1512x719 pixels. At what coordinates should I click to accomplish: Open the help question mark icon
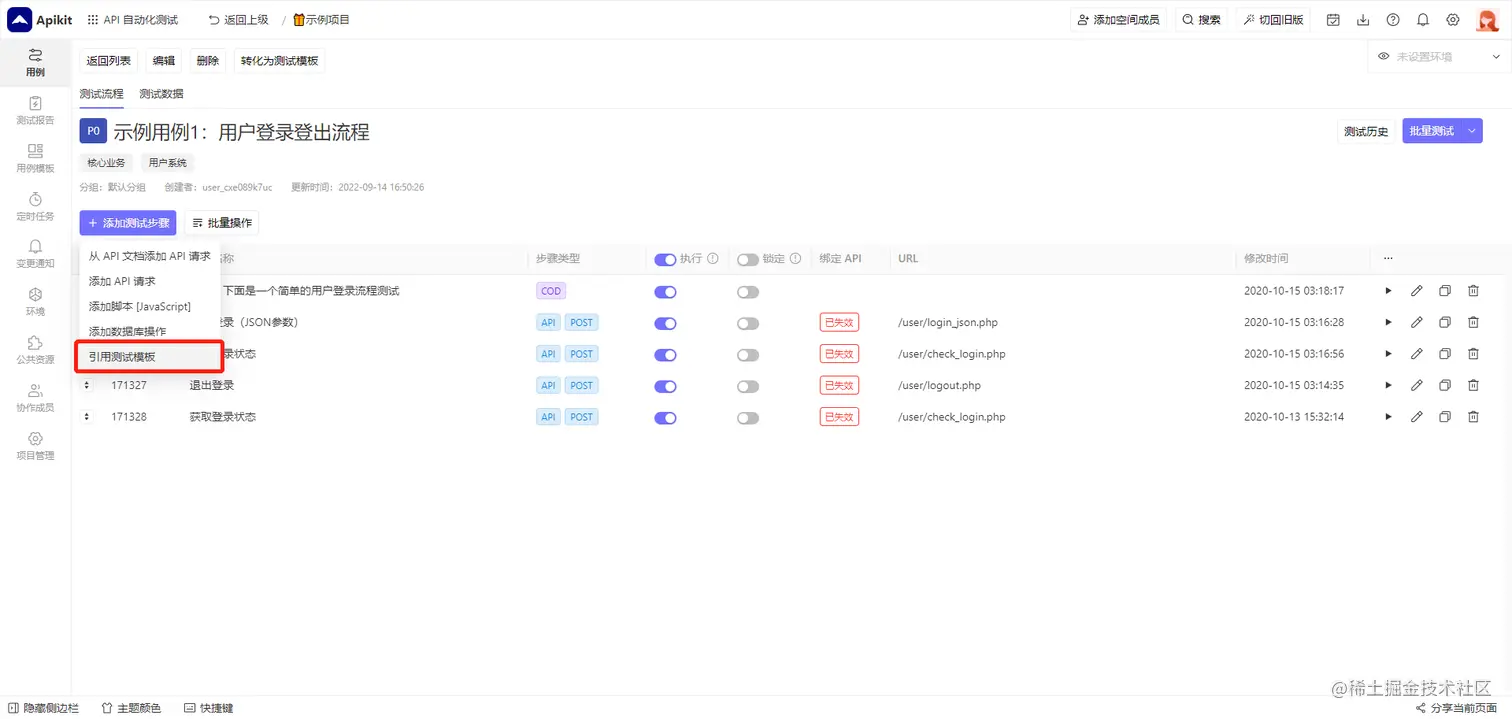[1393, 20]
